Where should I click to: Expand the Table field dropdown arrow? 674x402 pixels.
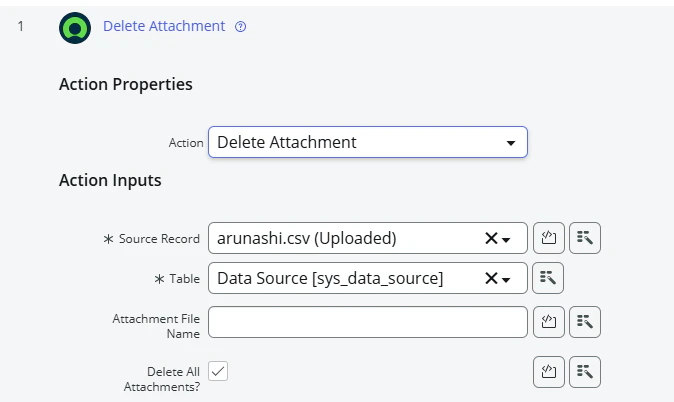[506, 279]
